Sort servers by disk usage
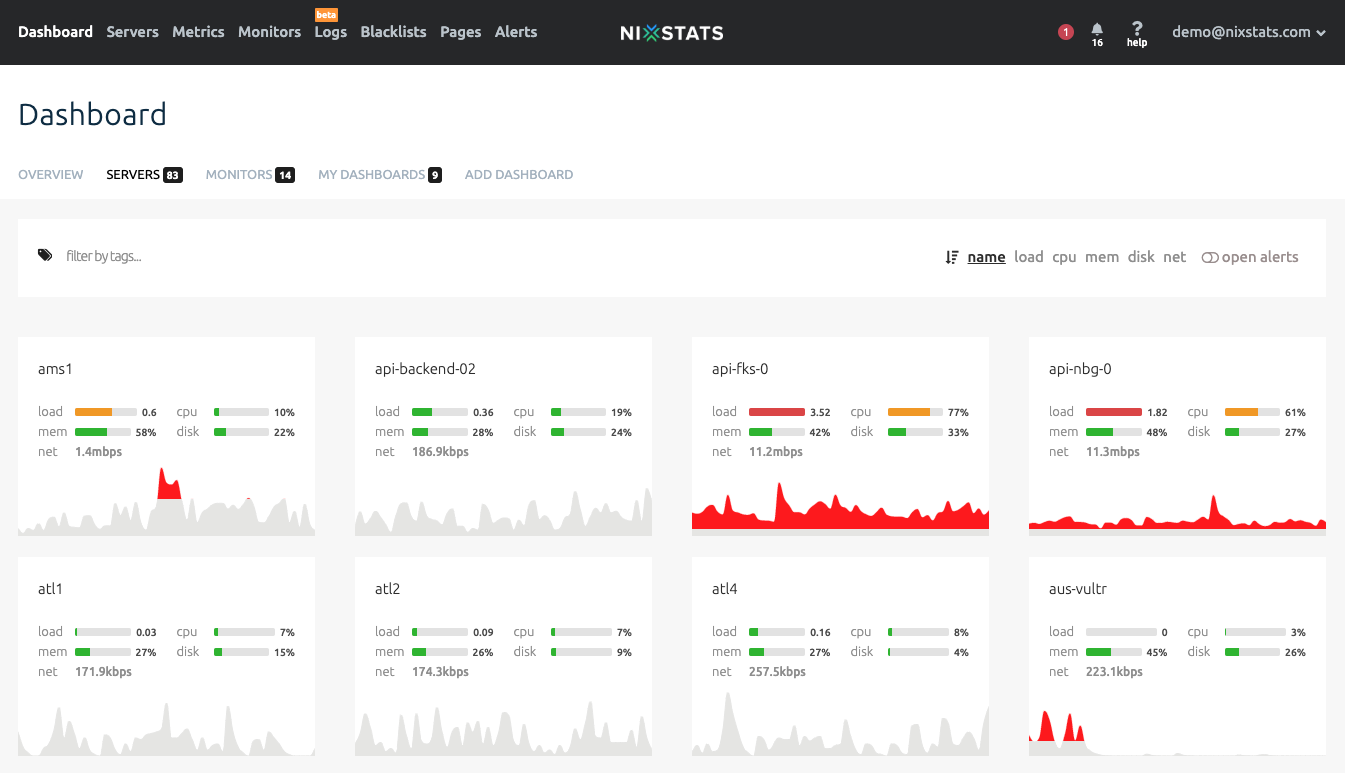Screen dimensions: 1345x773 coord(1141,257)
